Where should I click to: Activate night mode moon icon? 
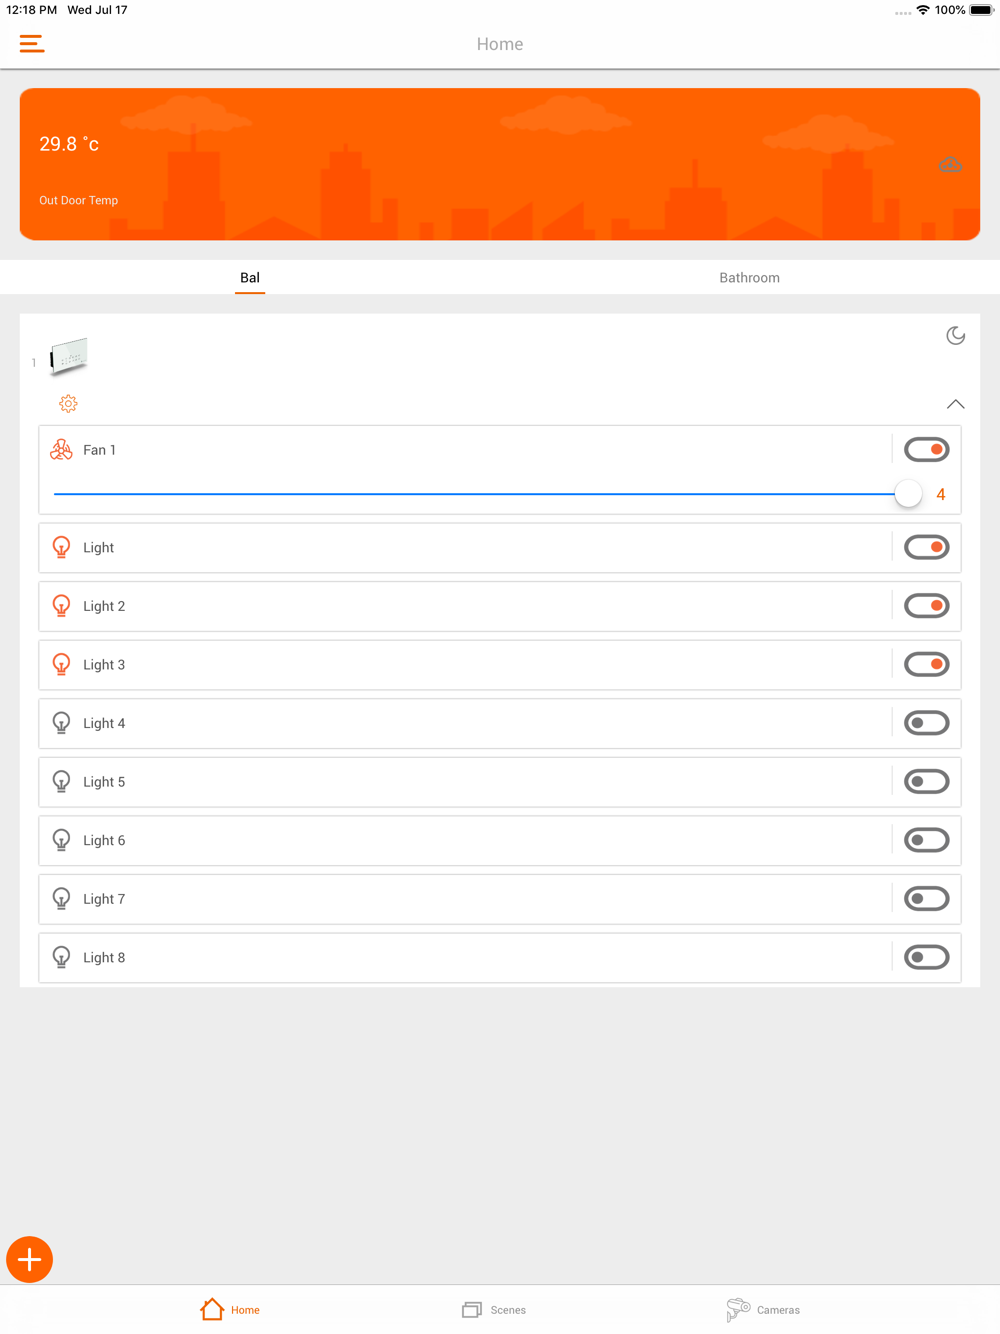tap(956, 336)
